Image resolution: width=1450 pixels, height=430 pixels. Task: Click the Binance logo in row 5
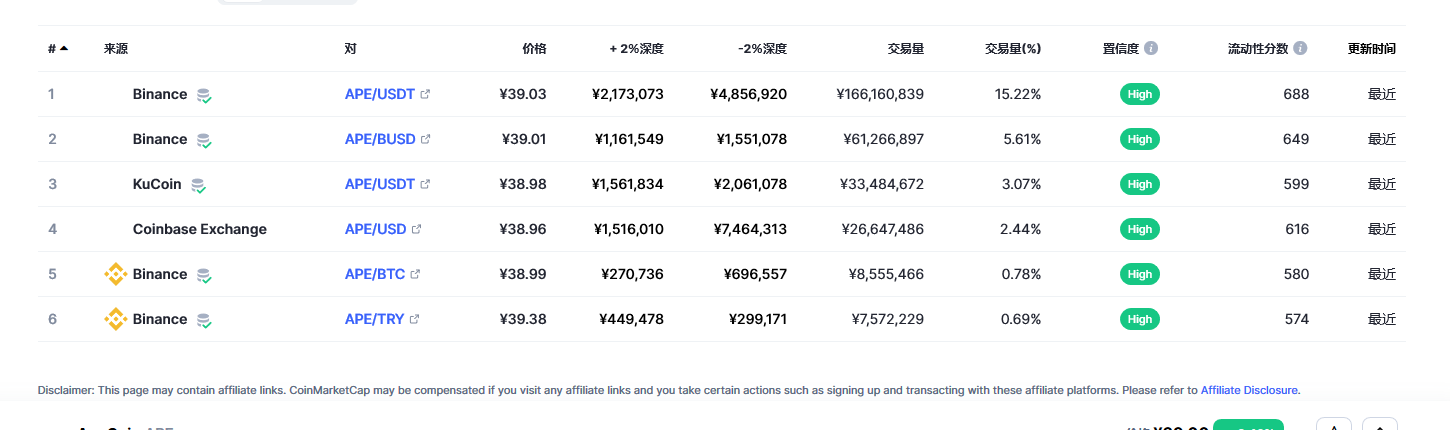[x=116, y=274]
